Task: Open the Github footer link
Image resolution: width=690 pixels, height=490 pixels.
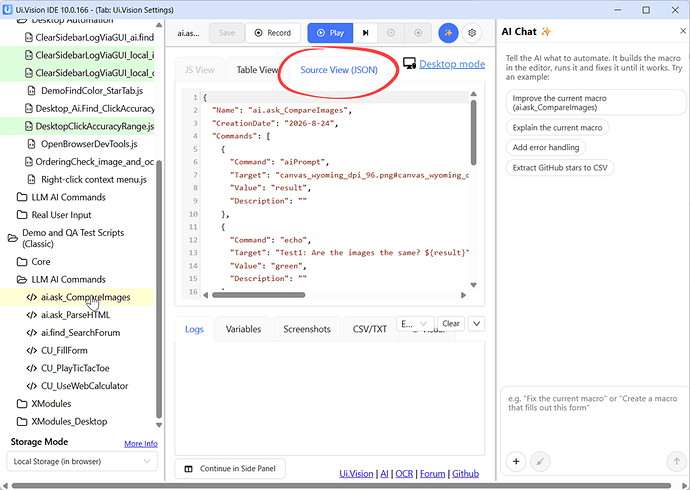Action: [x=465, y=474]
